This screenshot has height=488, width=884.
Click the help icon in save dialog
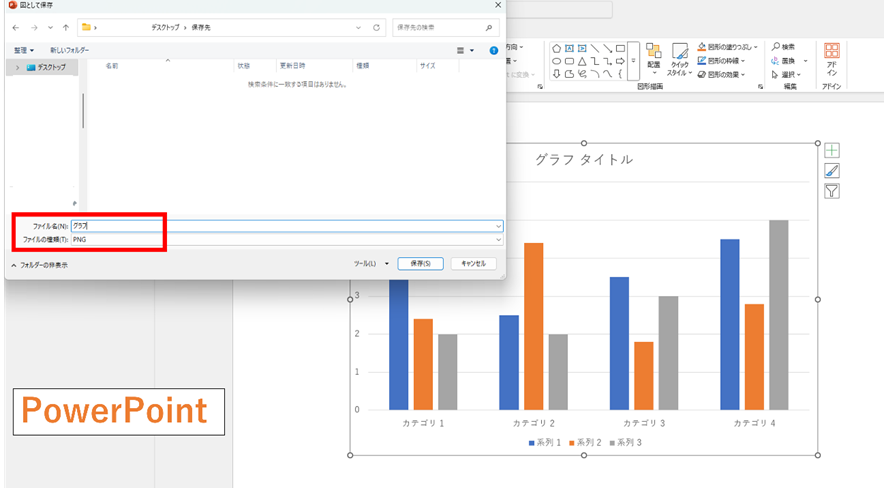[x=494, y=50]
